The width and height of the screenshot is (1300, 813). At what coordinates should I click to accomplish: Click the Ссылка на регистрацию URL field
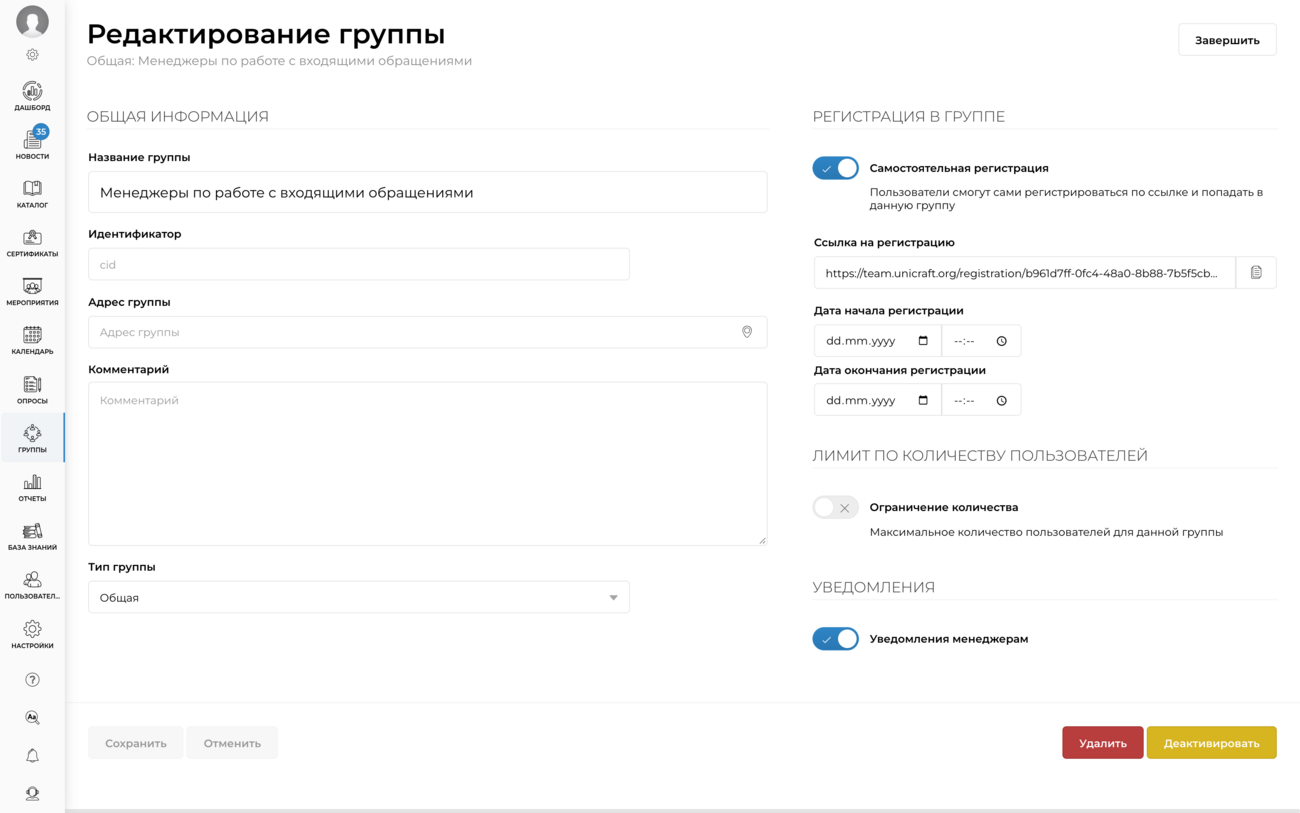tap(1024, 273)
